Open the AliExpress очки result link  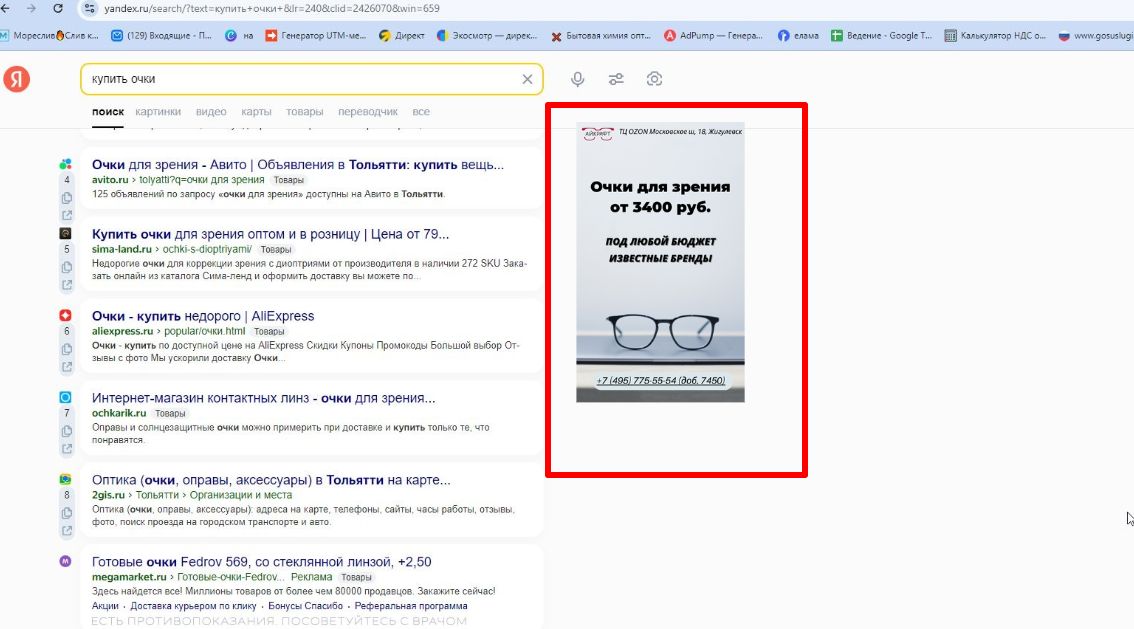202,316
